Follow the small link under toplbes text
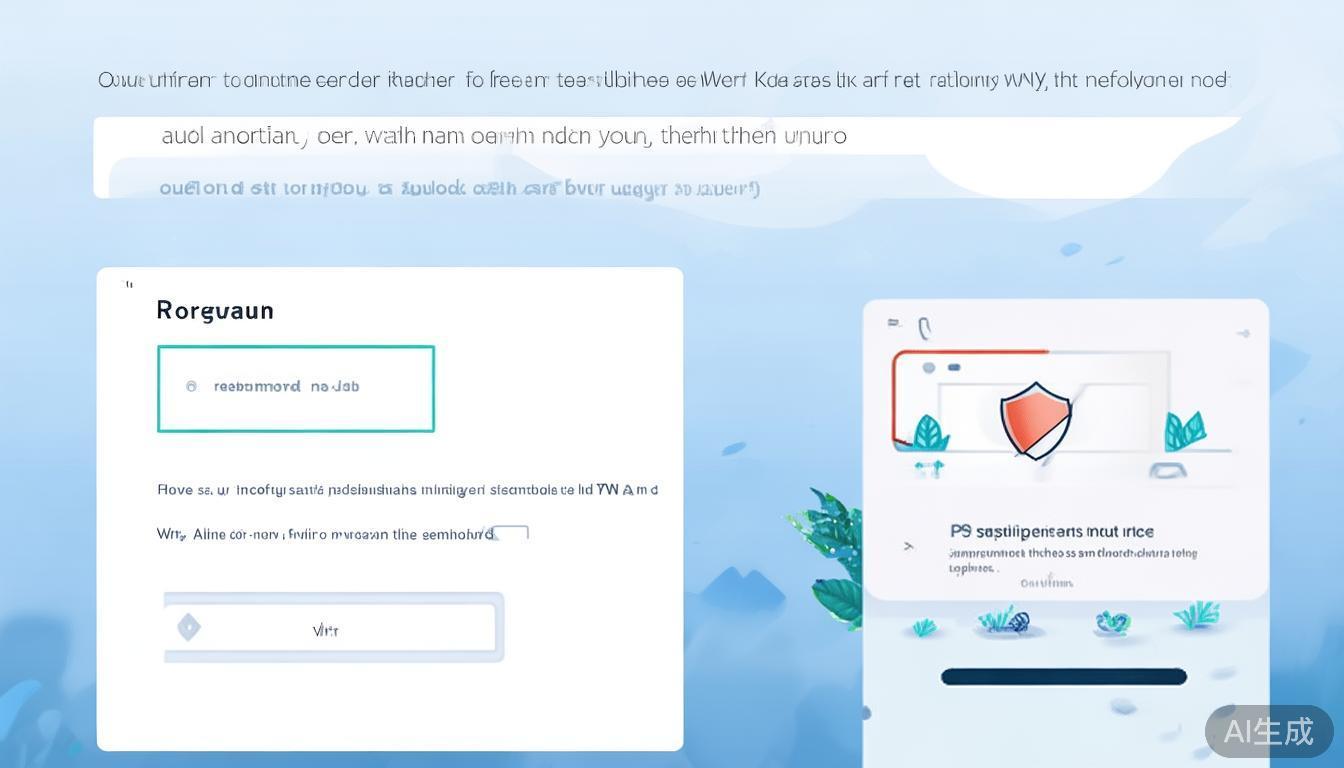This screenshot has width=1344, height=768. pos(1047,582)
